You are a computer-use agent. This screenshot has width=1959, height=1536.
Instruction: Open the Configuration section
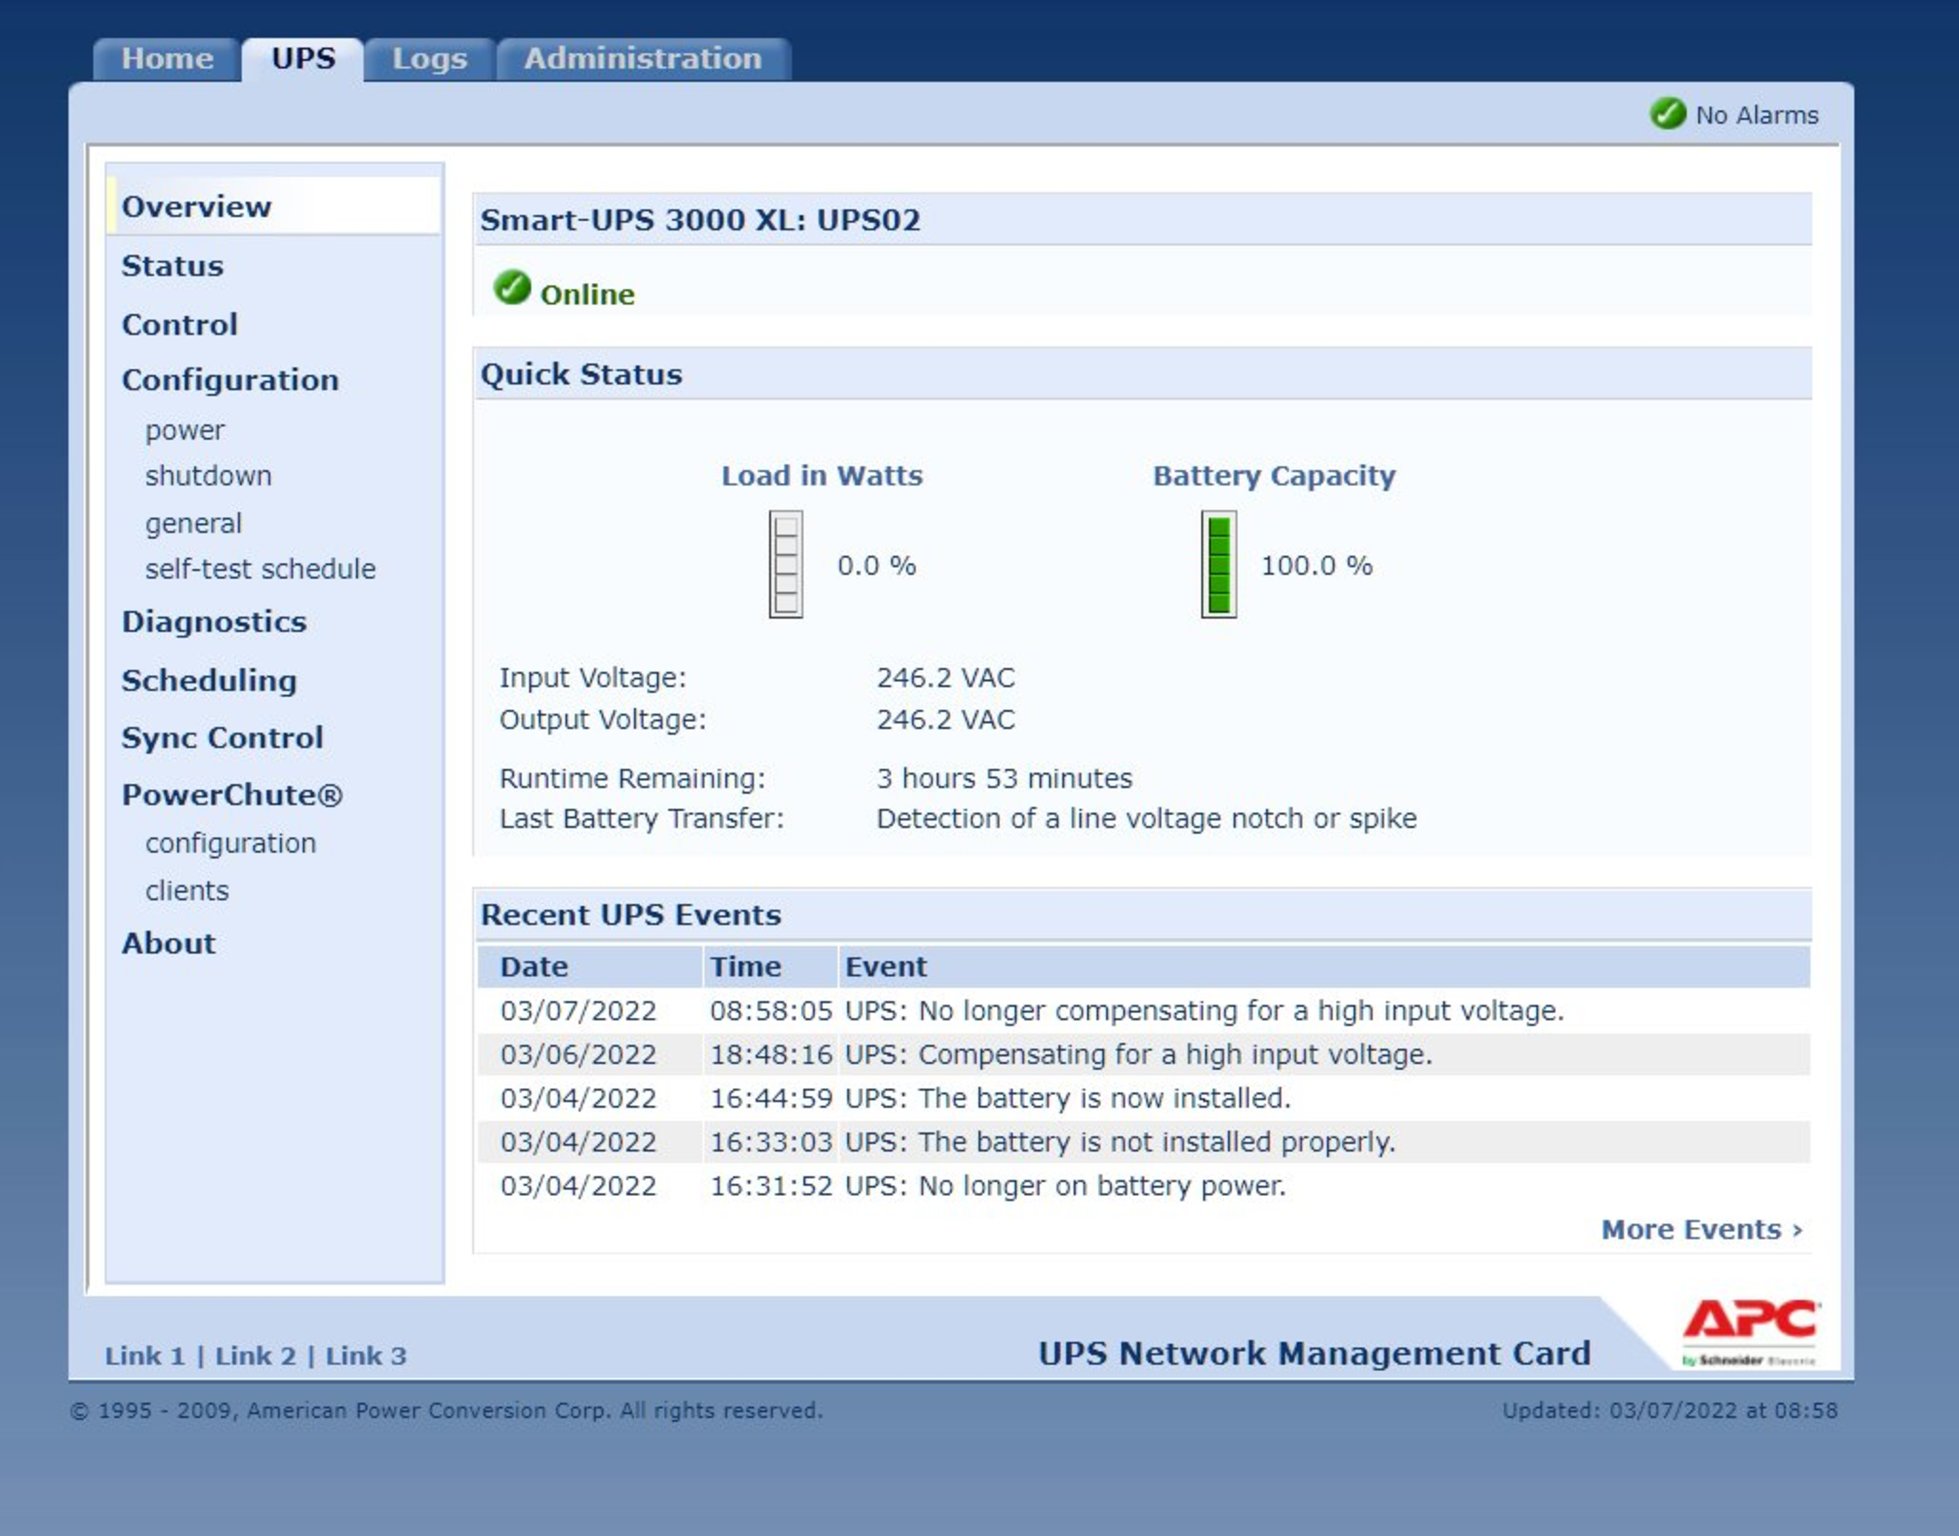(230, 380)
